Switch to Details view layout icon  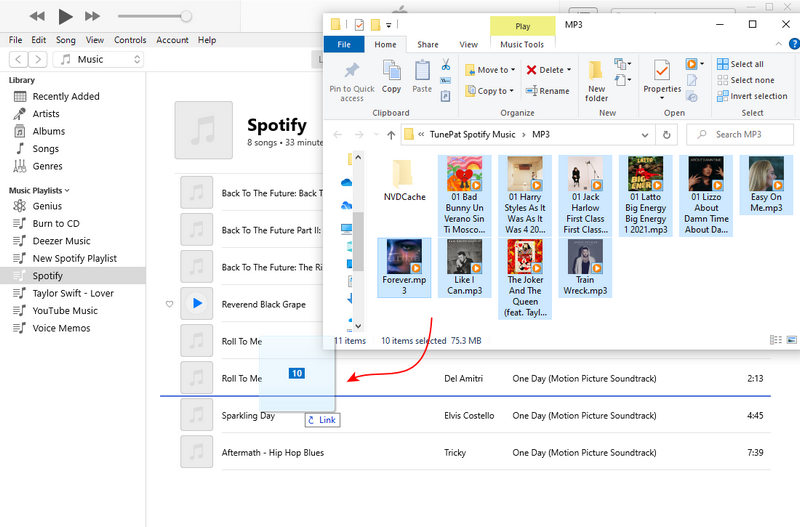click(776, 340)
